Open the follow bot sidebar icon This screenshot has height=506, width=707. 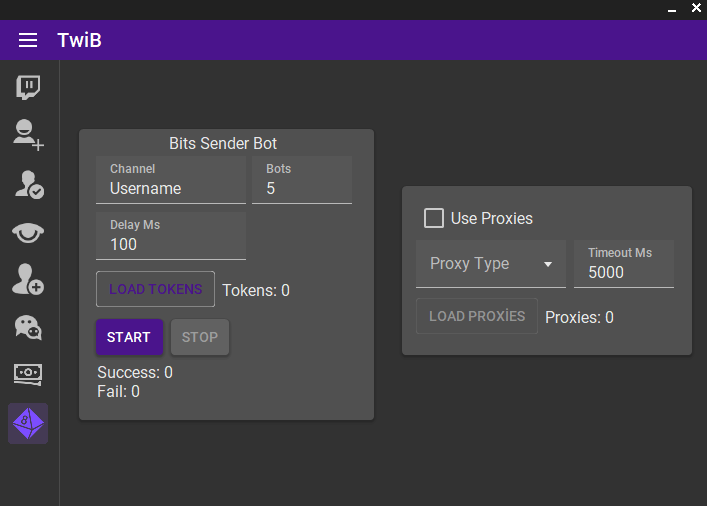28,280
